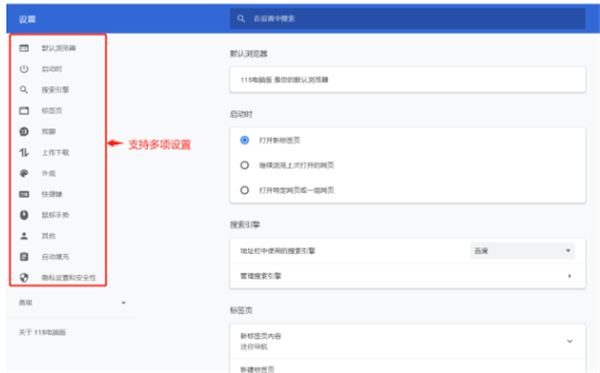Viewport: 600px width, 373px height.
Task: Click the magnifier icon in the settings search bar
Action: 241,18
